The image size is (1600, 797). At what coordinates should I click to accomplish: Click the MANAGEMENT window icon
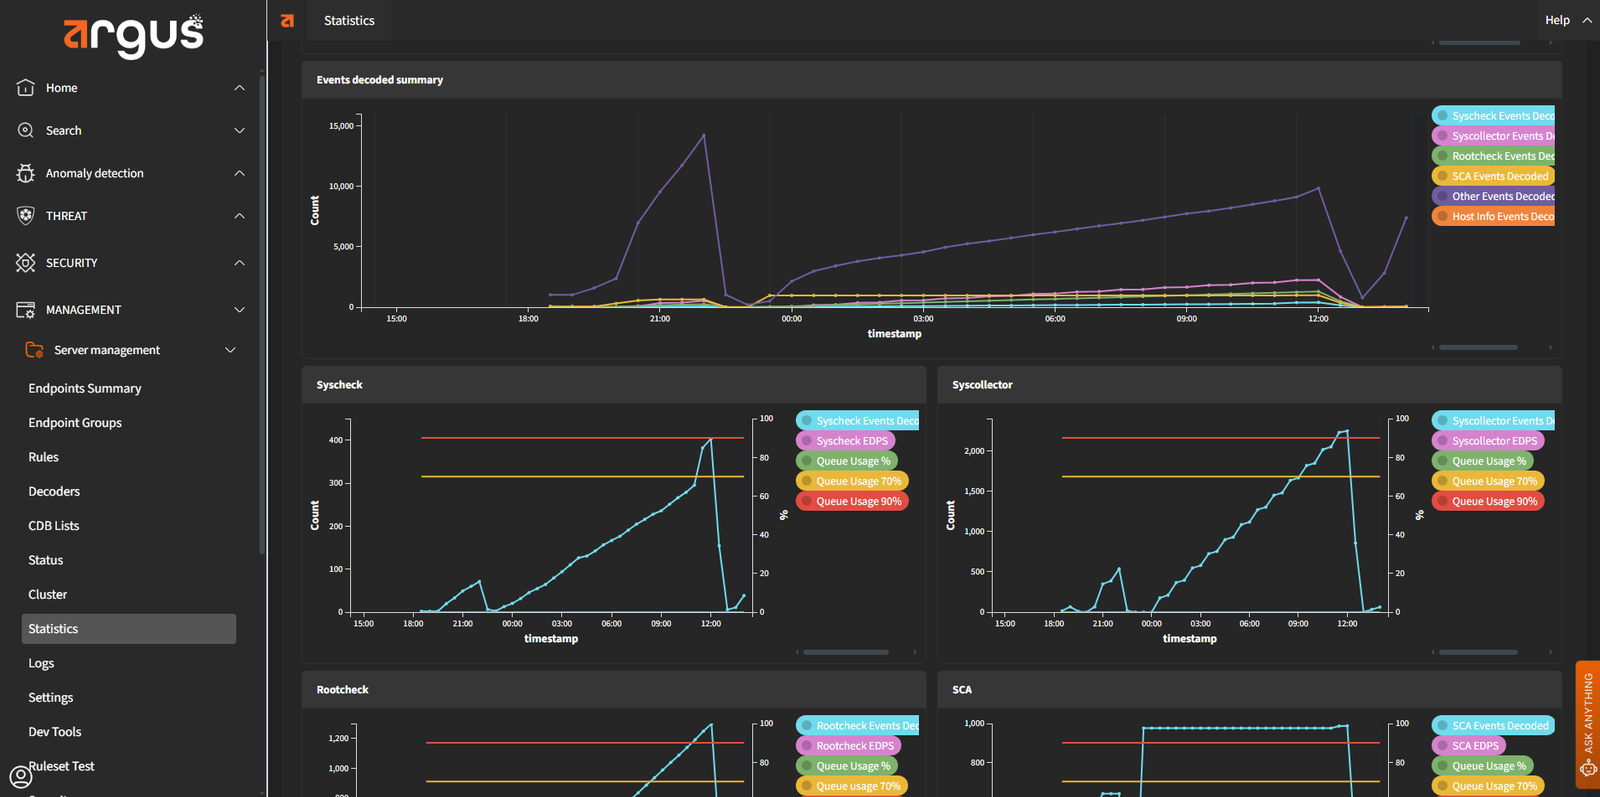pos(26,310)
